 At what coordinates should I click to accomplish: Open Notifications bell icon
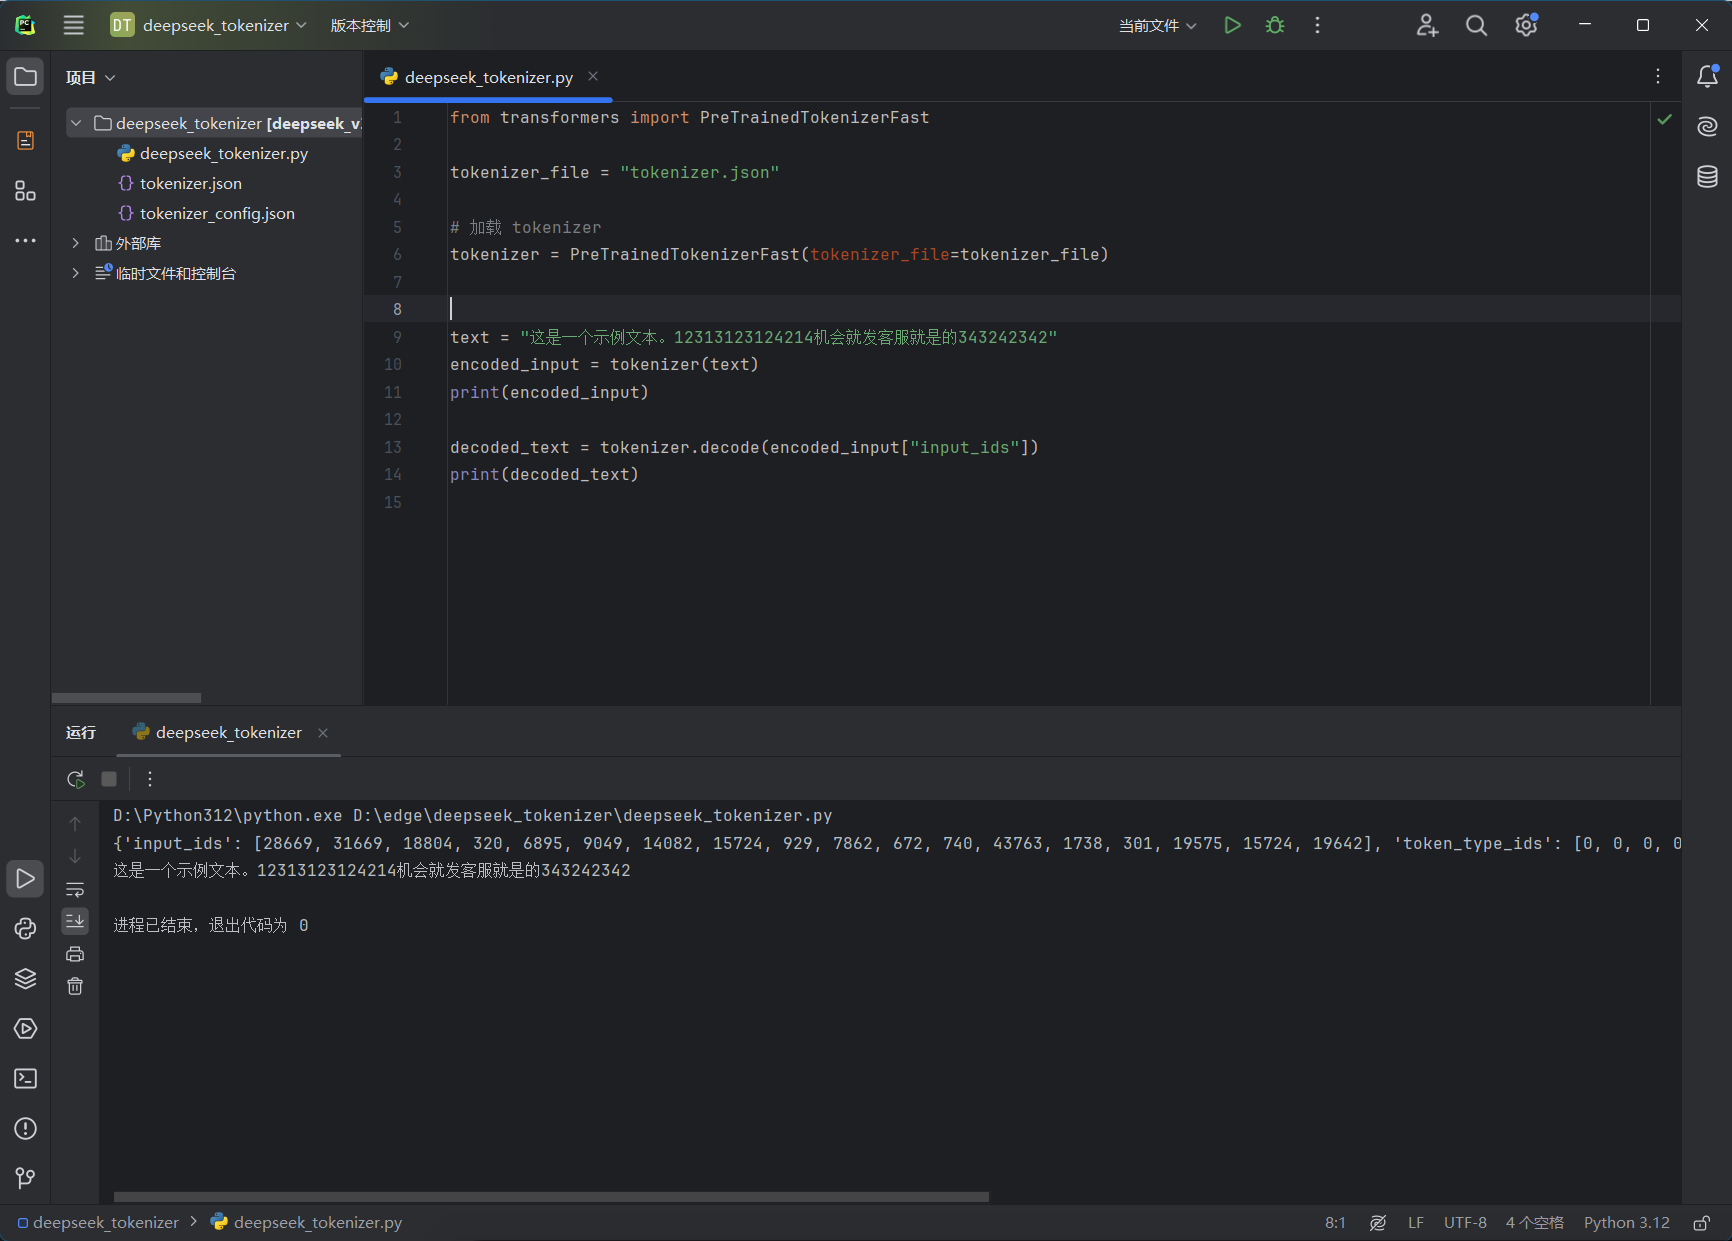point(1707,76)
